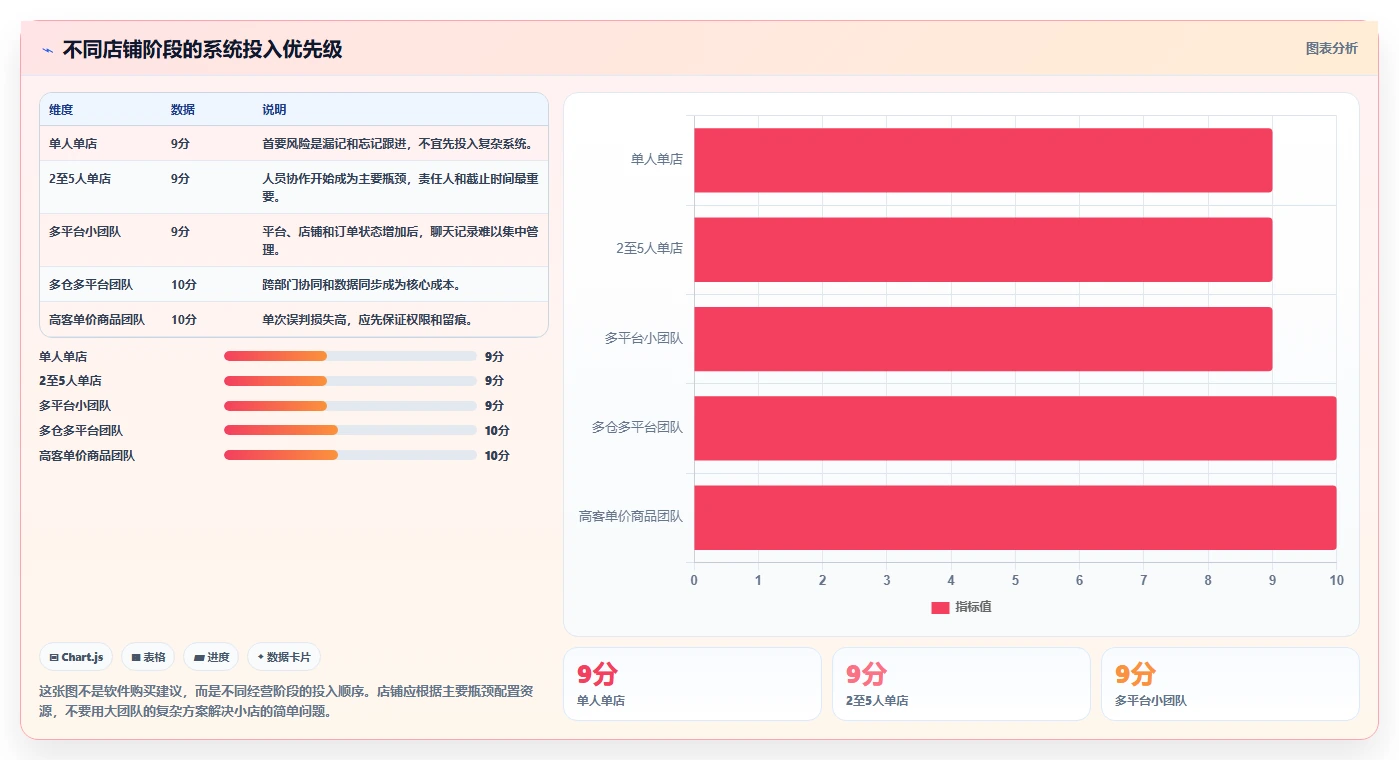Screen dimensions: 1399x760
Task: Click the 2至5人单店 bar in the chart
Action: 983,249
